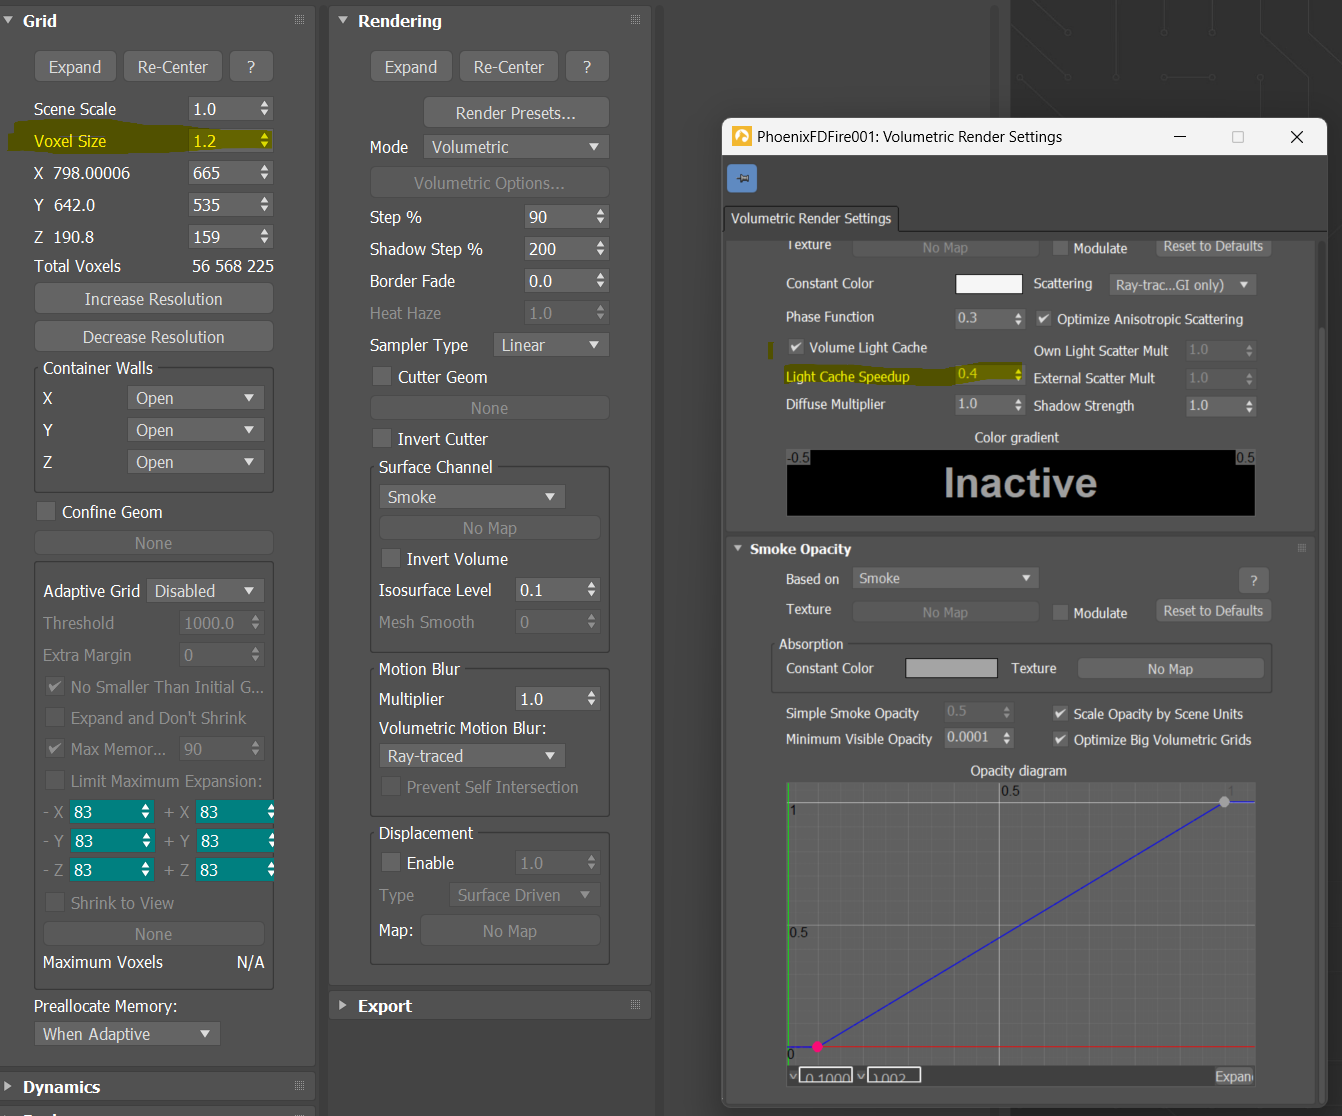Click the white Constant Color swatch
Viewport: 1342px width, 1116px height.
[x=989, y=284]
